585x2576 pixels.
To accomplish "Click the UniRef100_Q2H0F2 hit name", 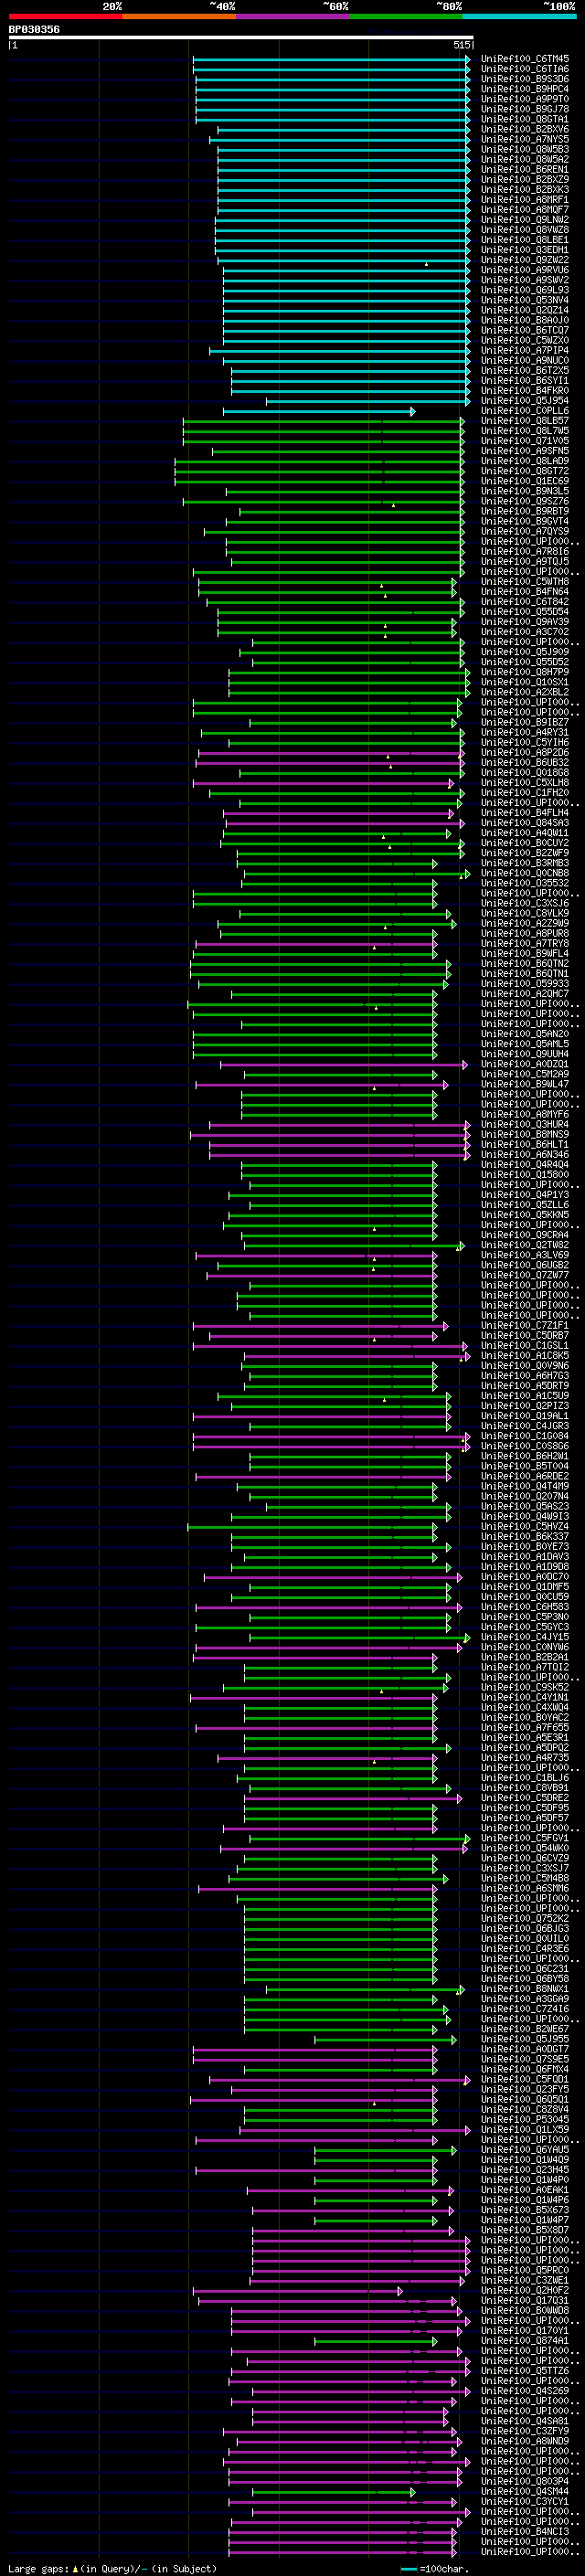I will 525,2290.
